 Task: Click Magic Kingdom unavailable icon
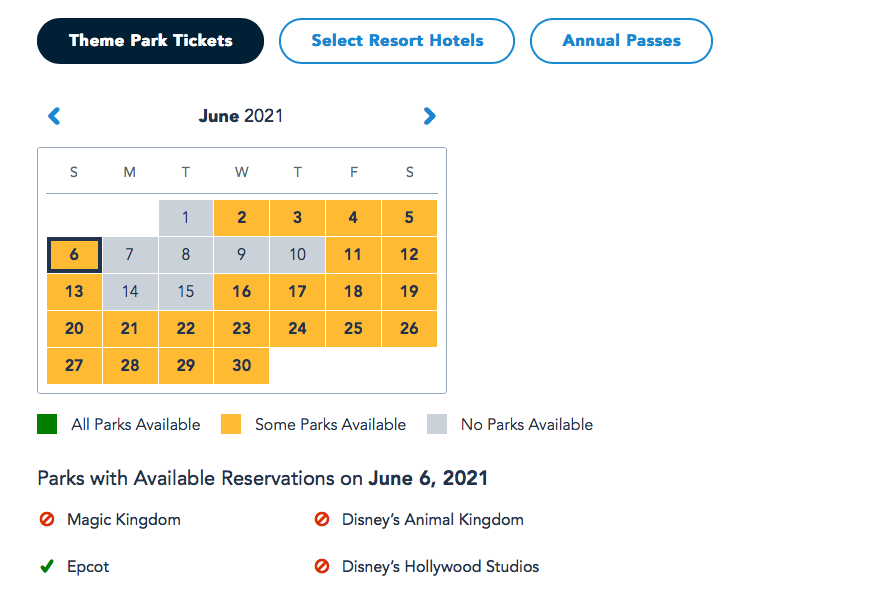pyautogui.click(x=46, y=520)
